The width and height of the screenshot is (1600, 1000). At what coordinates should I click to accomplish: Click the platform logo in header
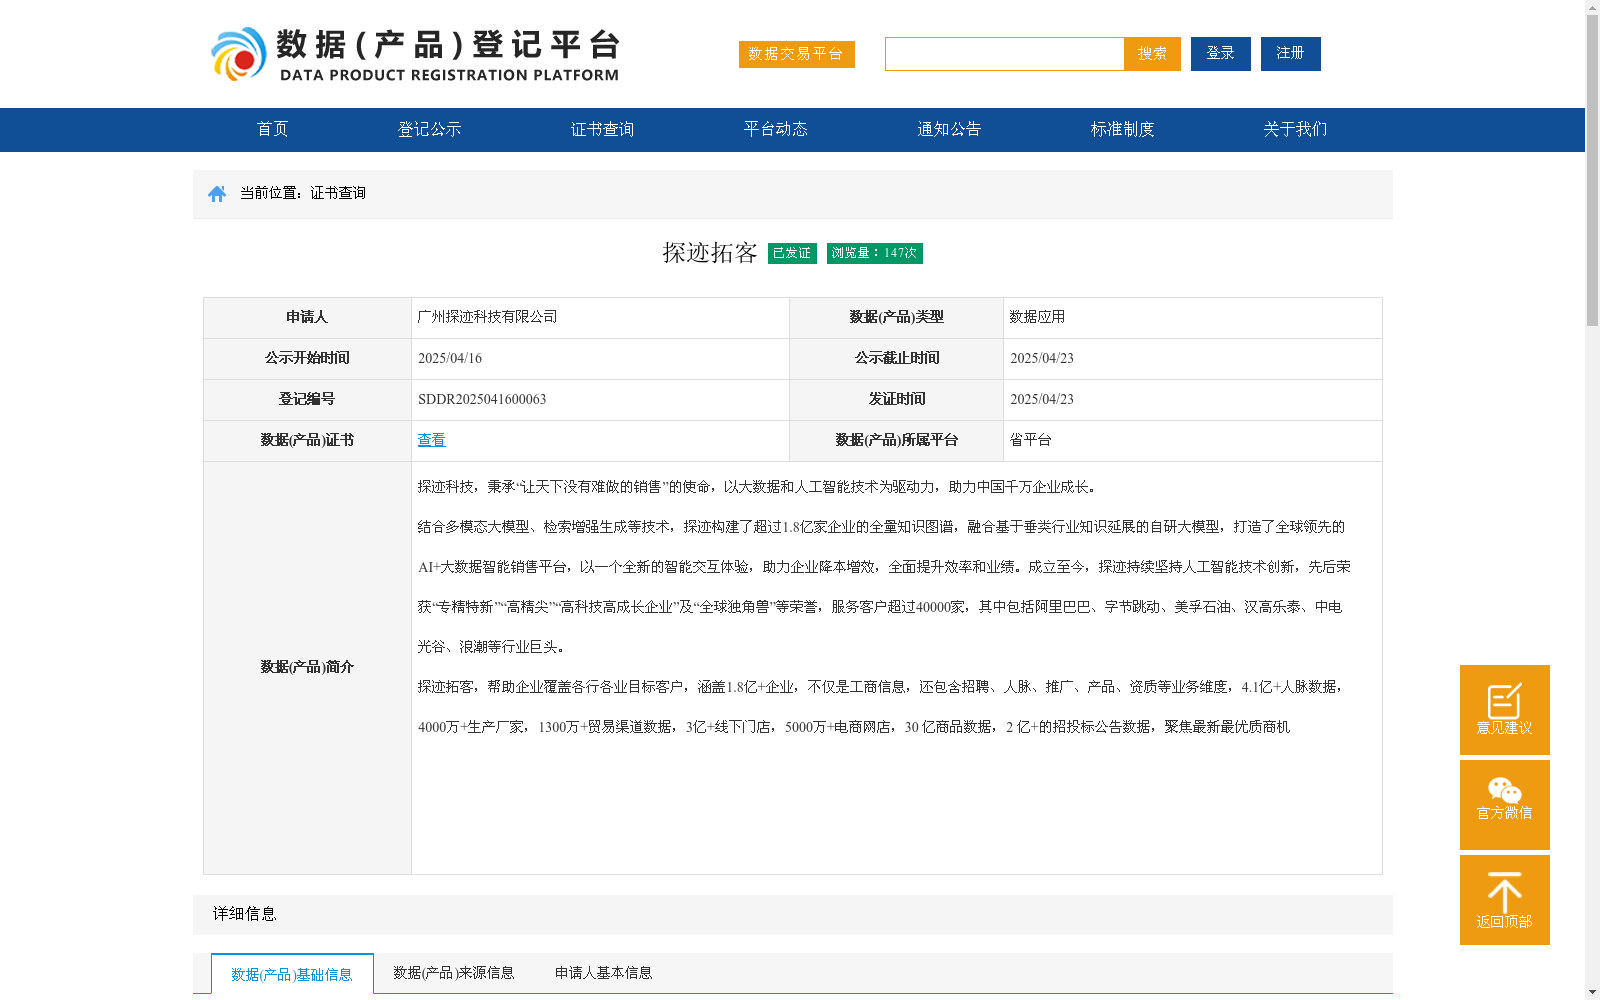tap(415, 54)
